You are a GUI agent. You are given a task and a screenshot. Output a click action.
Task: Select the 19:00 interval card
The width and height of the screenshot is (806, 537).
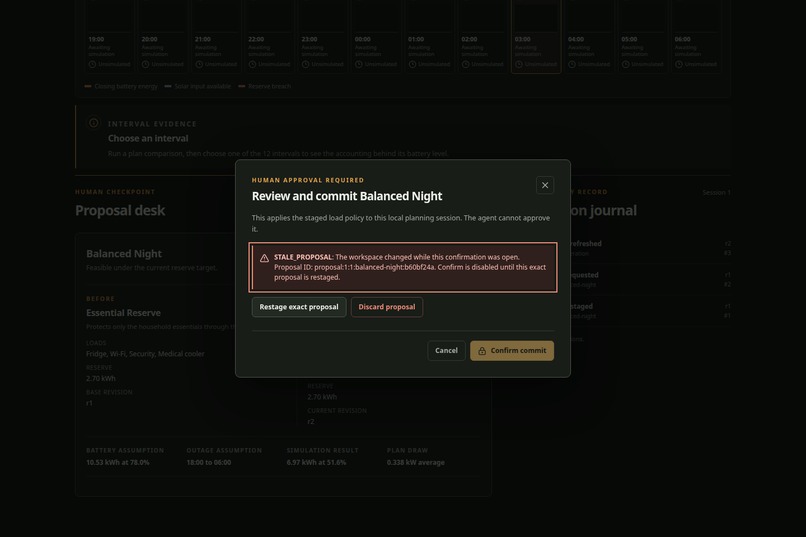coord(109,37)
